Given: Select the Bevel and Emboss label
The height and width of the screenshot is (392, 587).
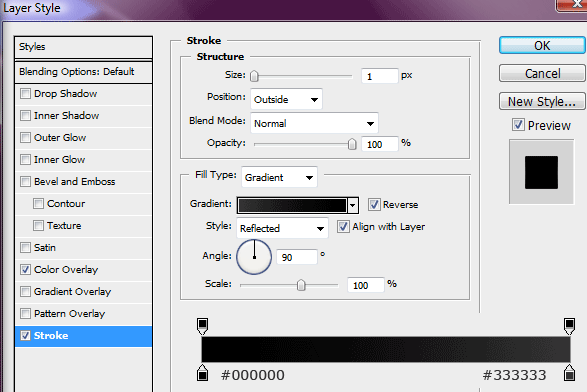Looking at the screenshot, I should coord(74,182).
